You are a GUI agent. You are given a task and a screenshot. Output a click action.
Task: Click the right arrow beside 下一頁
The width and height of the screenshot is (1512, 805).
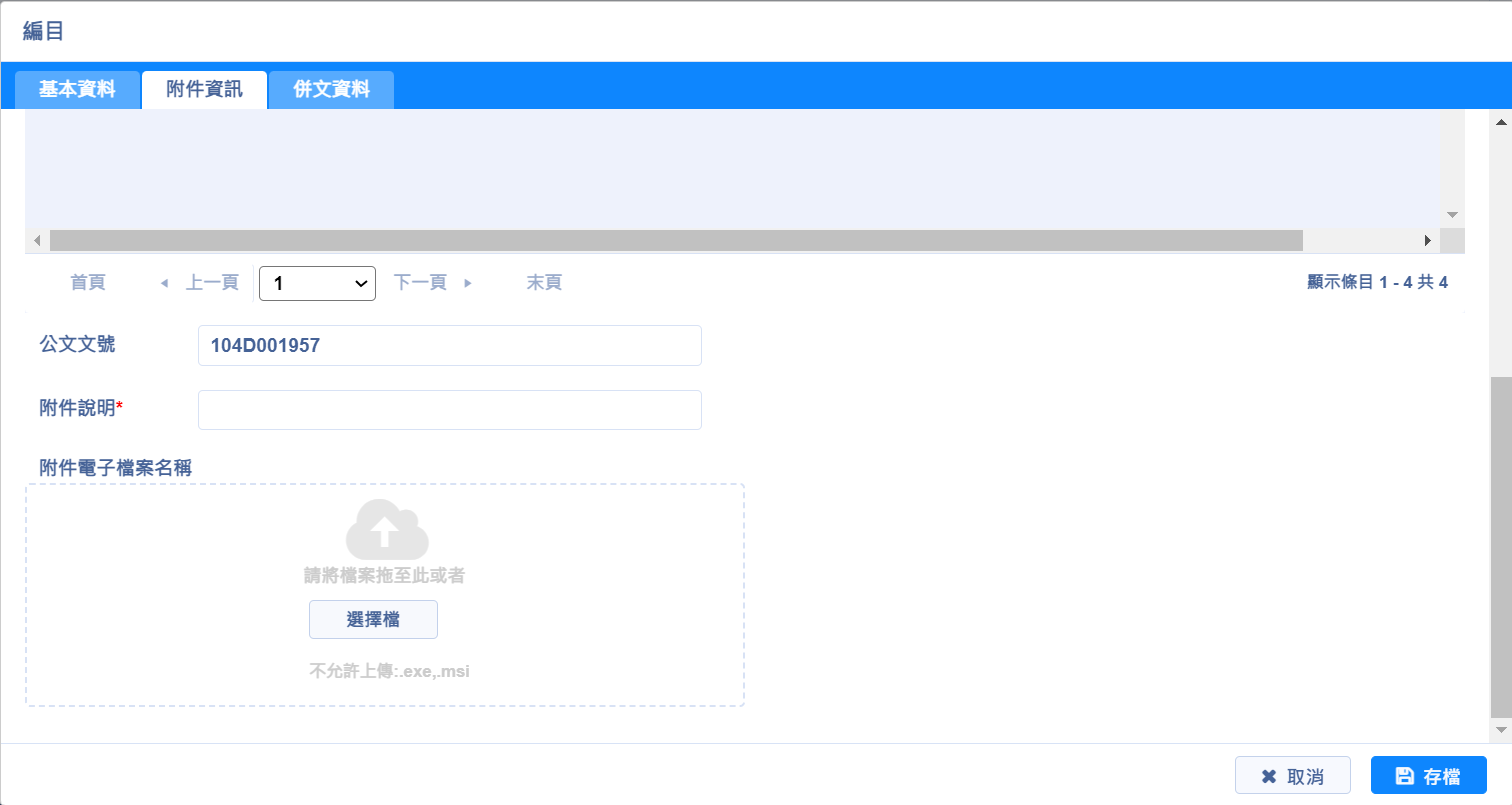[x=467, y=283]
